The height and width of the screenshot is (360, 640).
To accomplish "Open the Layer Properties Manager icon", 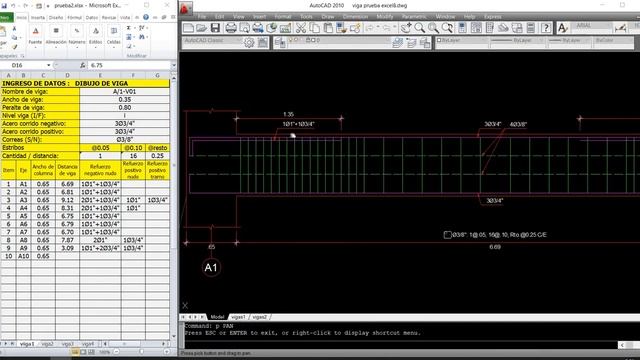I will 280,42.
